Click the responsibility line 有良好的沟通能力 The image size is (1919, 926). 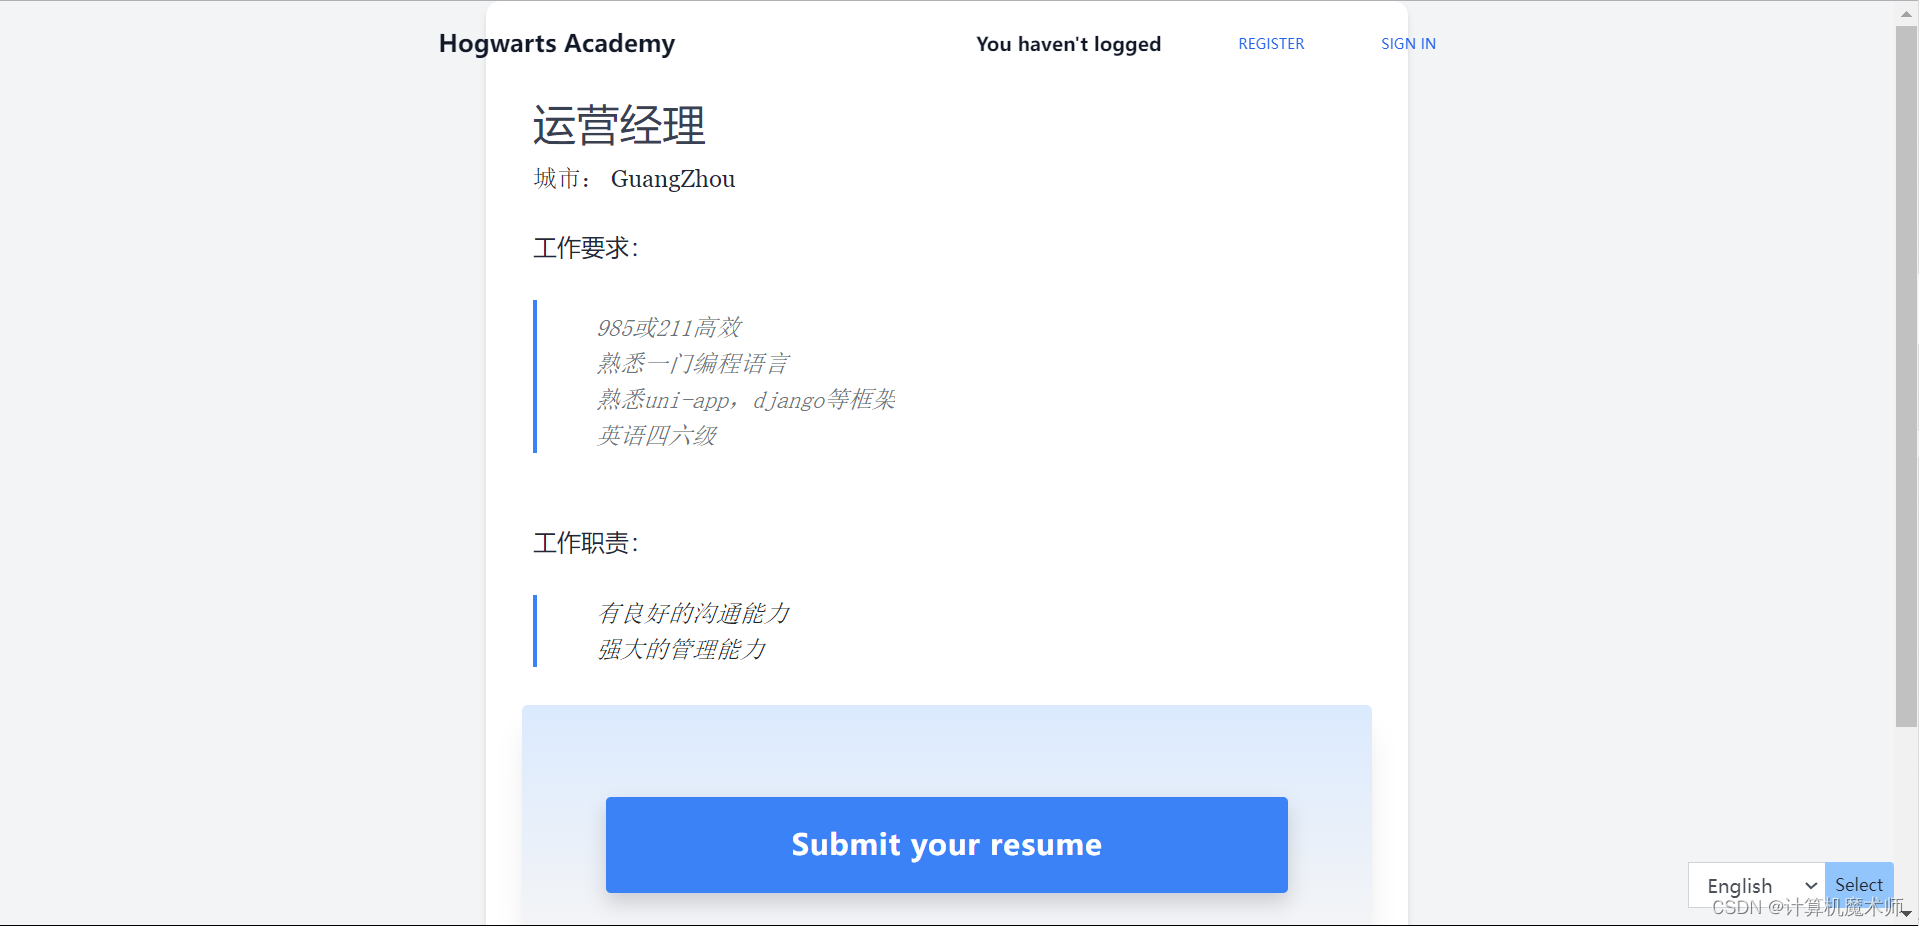pyautogui.click(x=694, y=613)
